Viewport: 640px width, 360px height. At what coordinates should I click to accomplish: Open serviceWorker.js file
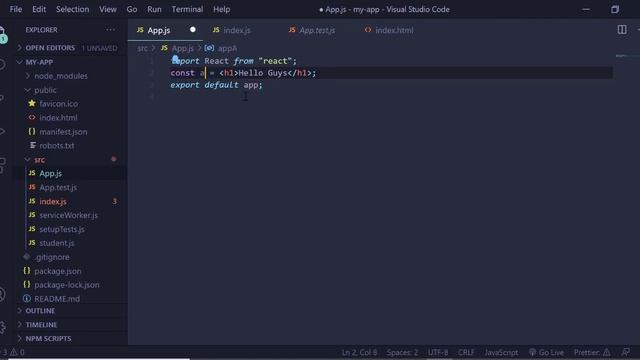click(68, 215)
